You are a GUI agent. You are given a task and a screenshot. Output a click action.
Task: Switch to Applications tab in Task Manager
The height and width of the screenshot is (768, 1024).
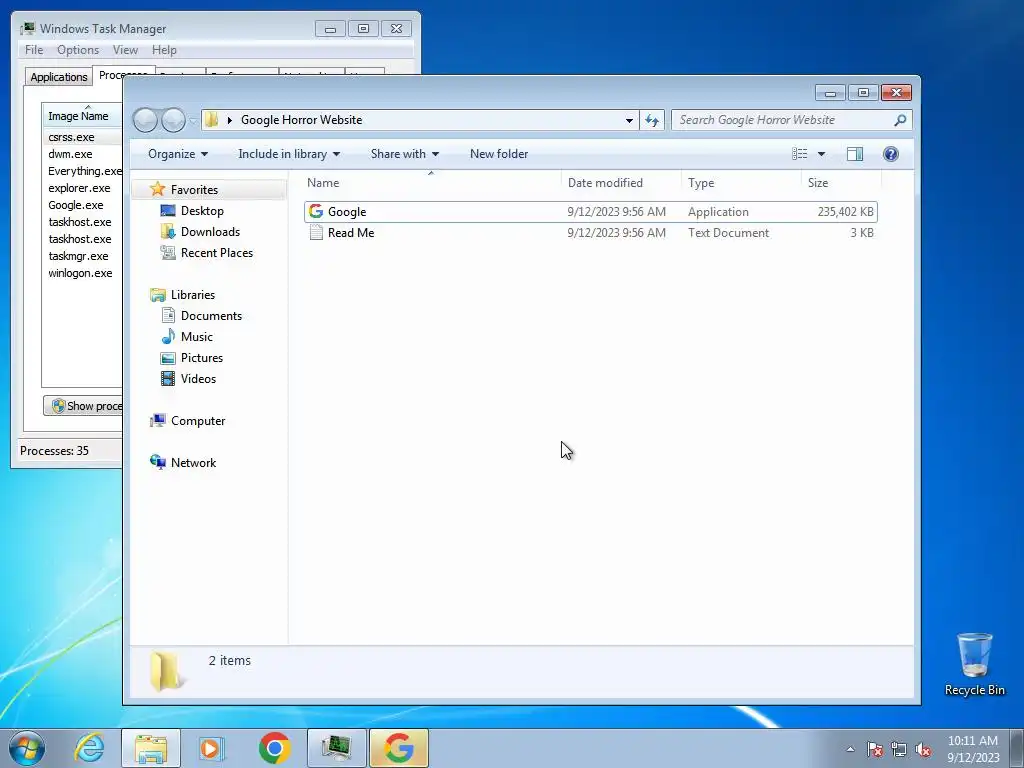tap(59, 77)
